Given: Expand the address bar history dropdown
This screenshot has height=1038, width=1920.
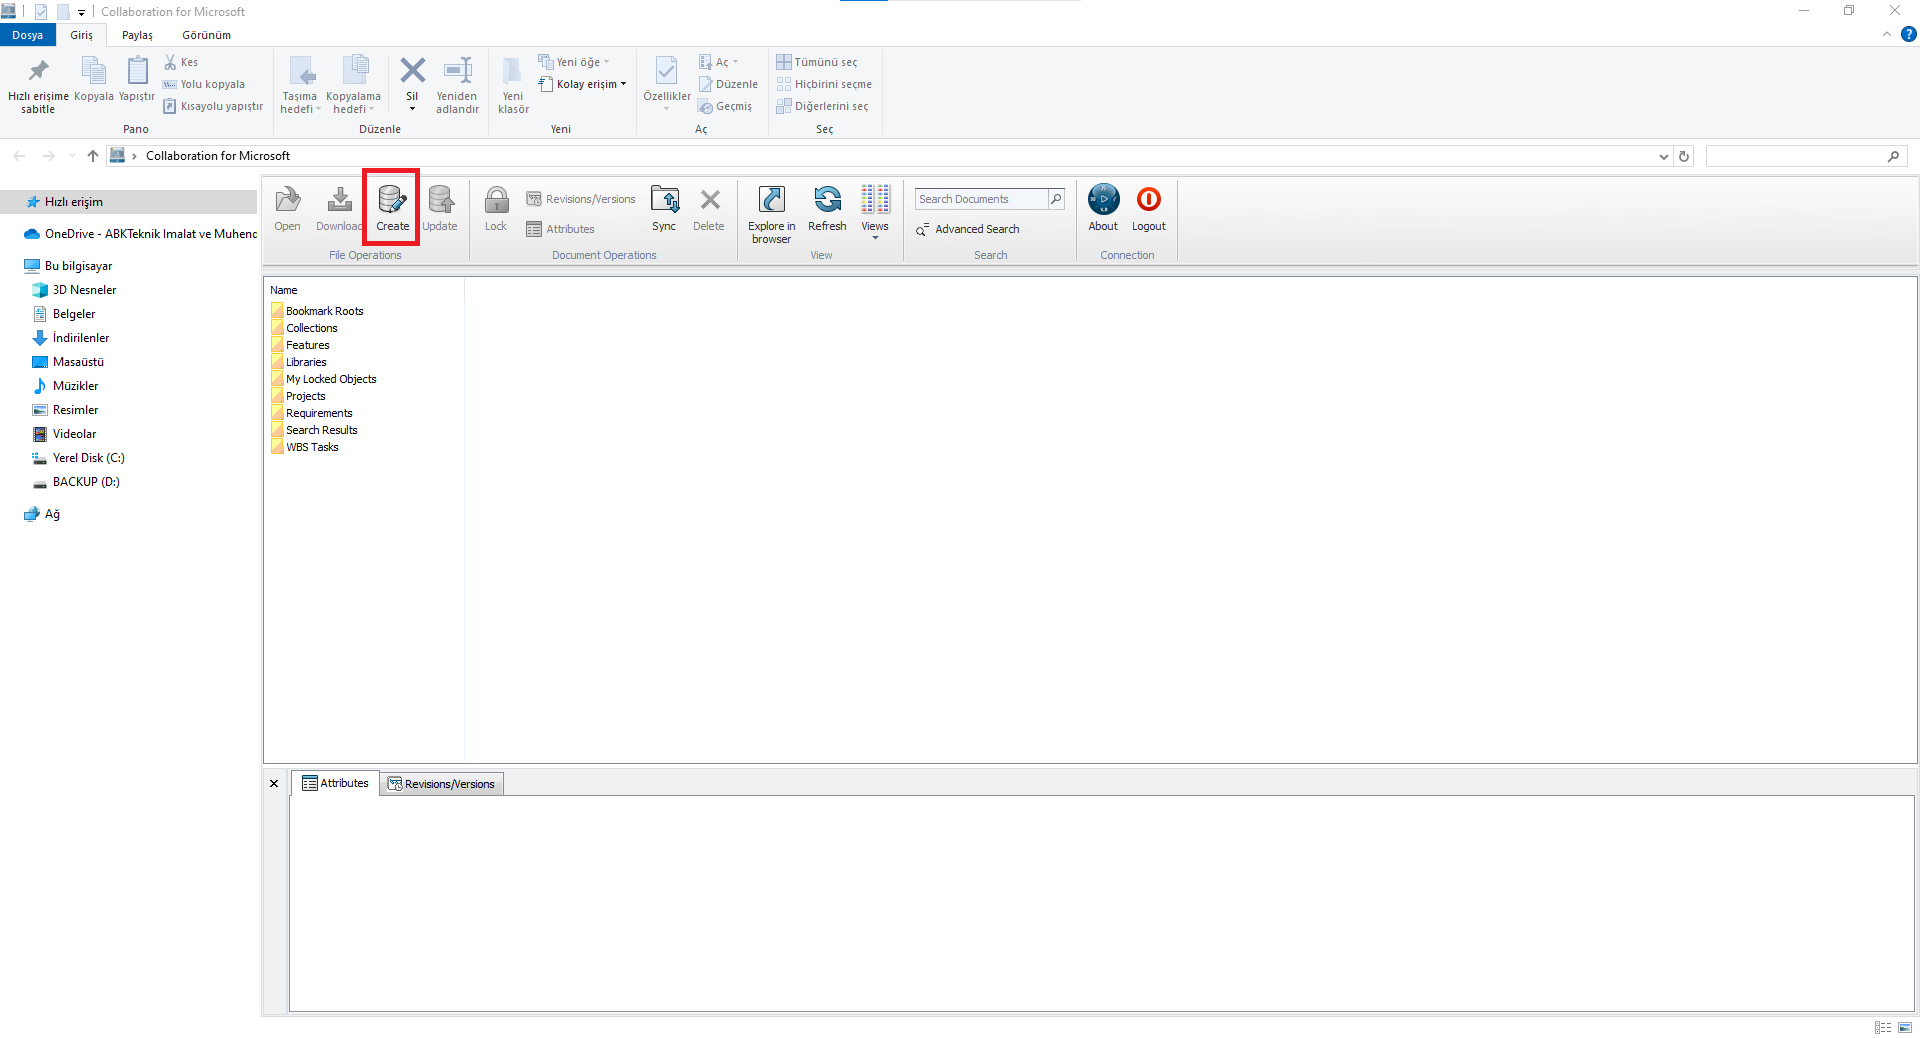Looking at the screenshot, I should click(x=1663, y=156).
